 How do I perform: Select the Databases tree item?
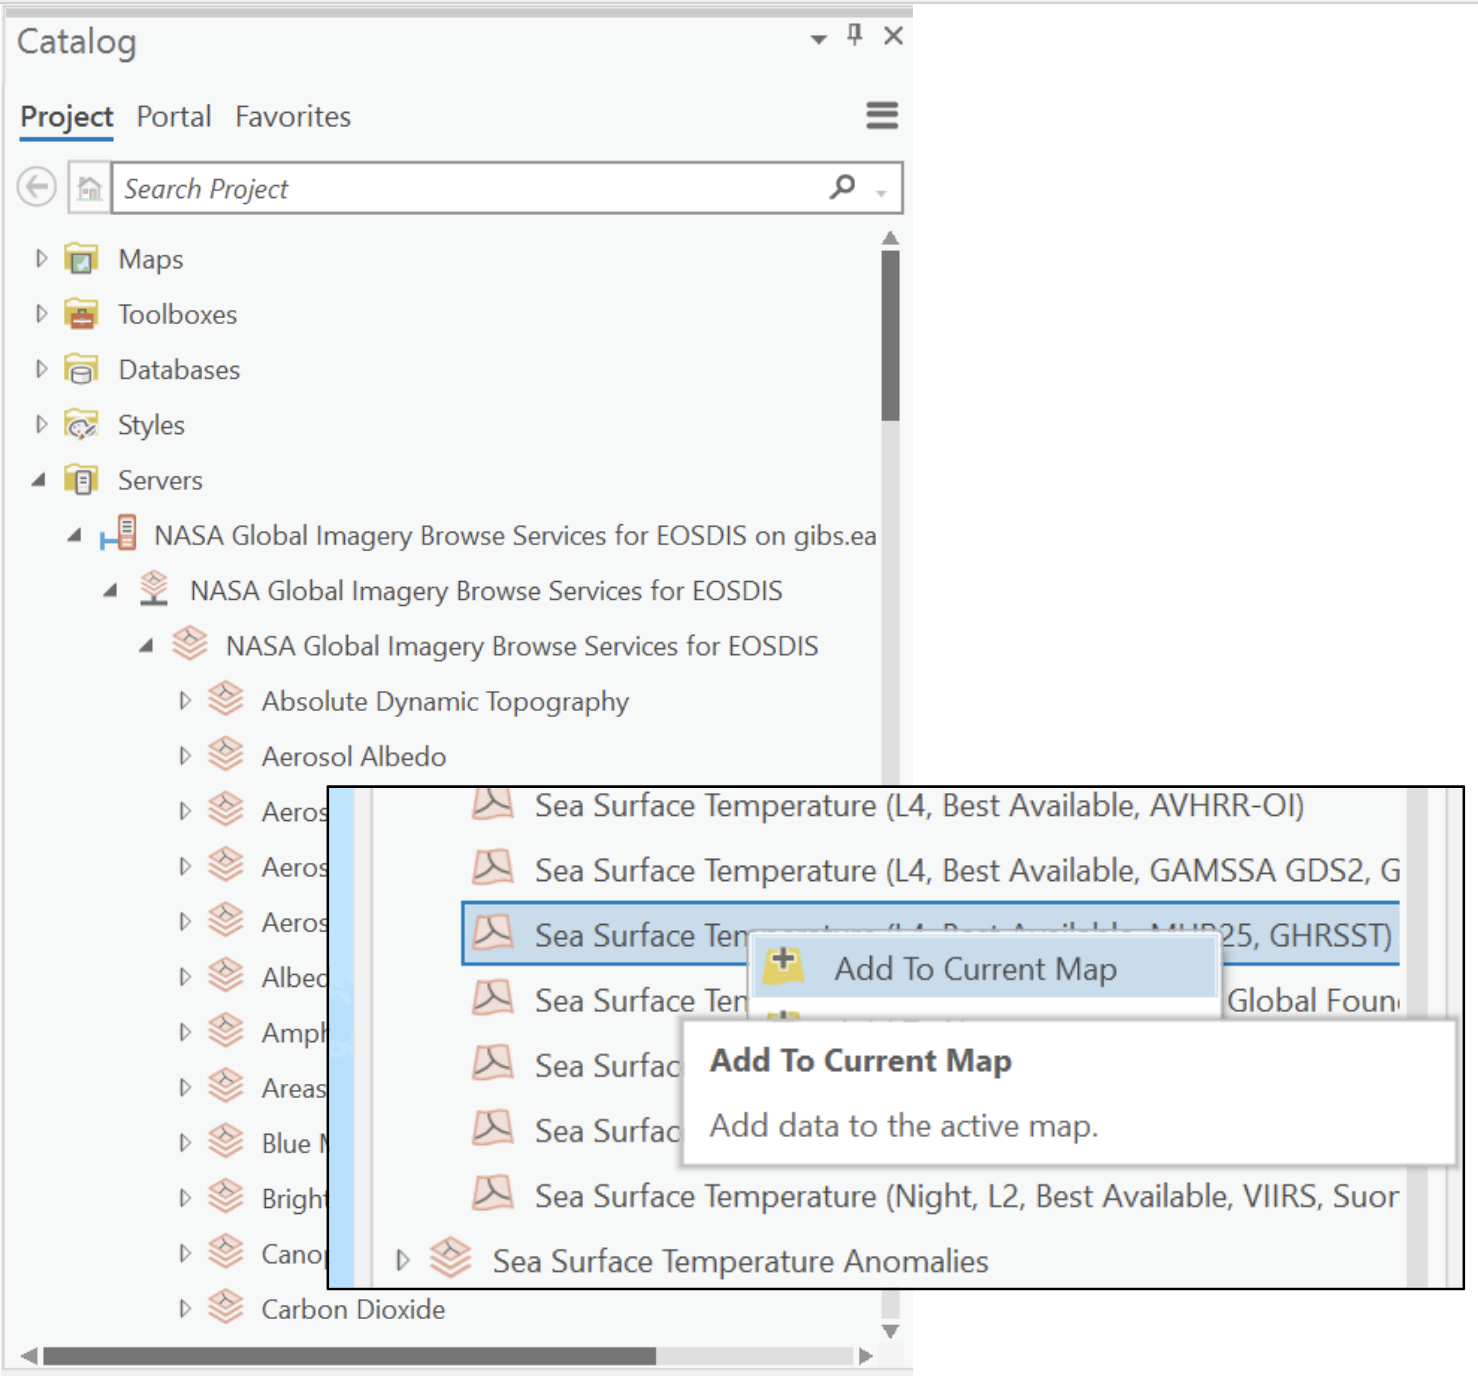coord(179,369)
